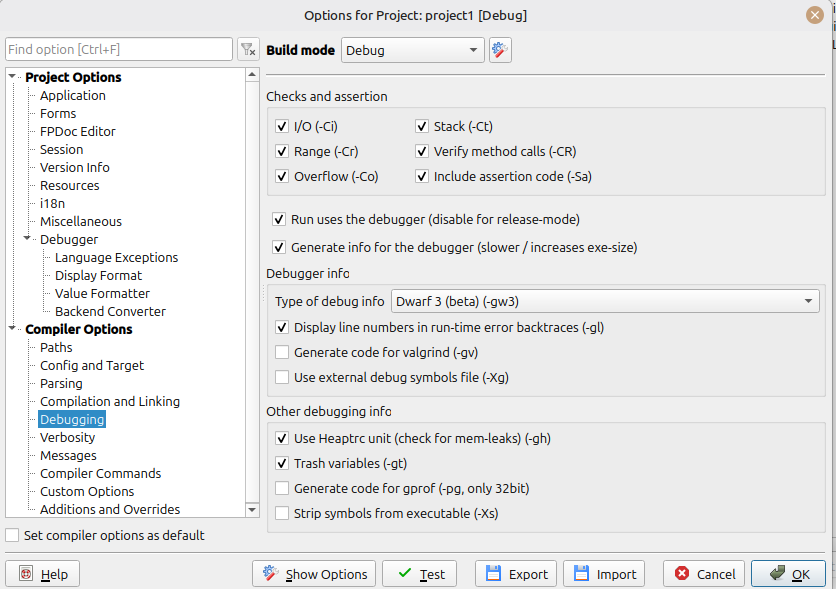Image resolution: width=836 pixels, height=589 pixels.
Task: Toggle Strip symbols from executable (-Xs)
Action: coord(282,514)
